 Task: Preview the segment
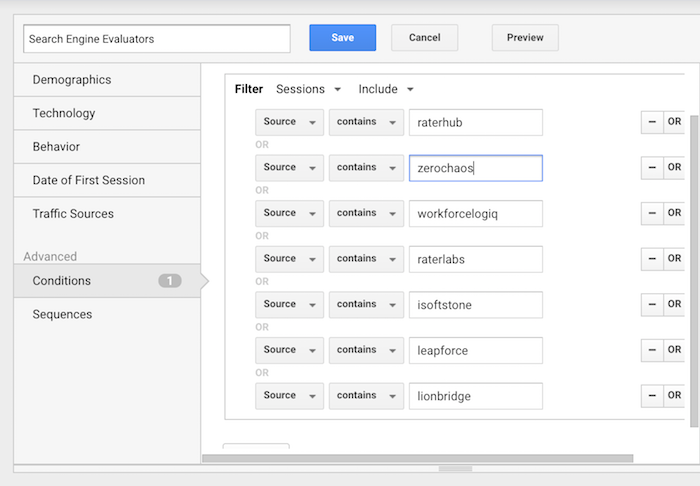tap(525, 37)
